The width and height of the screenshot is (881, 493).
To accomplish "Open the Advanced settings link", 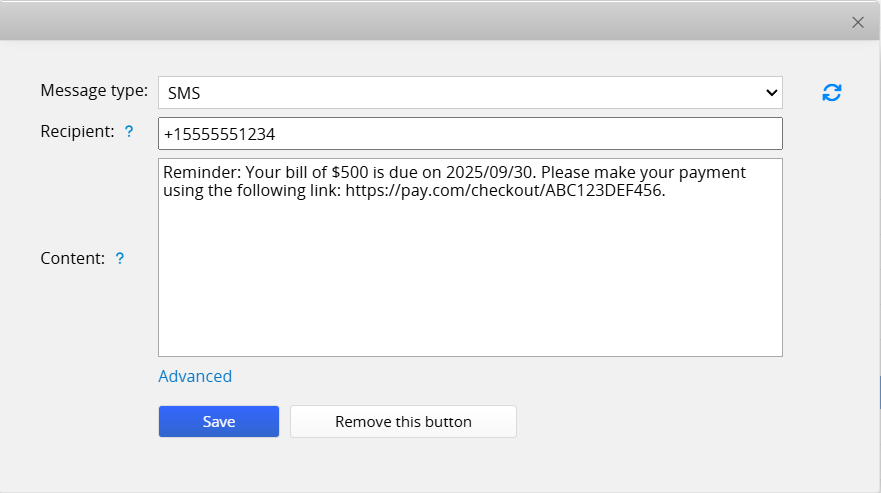I will (195, 376).
